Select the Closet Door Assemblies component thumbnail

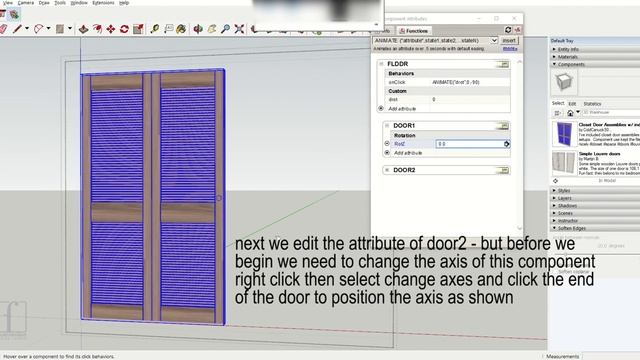(564, 133)
